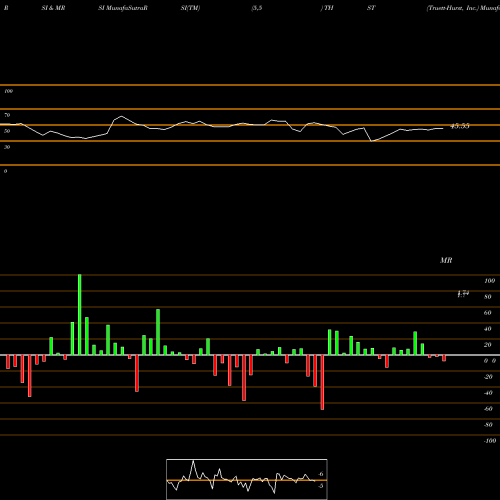
Task: Click the mini chart label 5
Action: 321,486
